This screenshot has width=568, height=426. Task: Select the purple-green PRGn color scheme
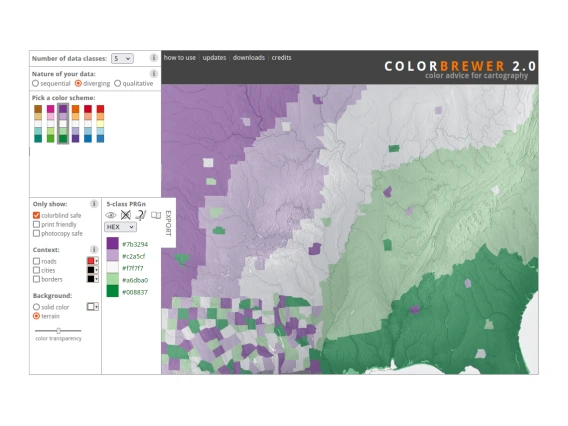tap(63, 124)
